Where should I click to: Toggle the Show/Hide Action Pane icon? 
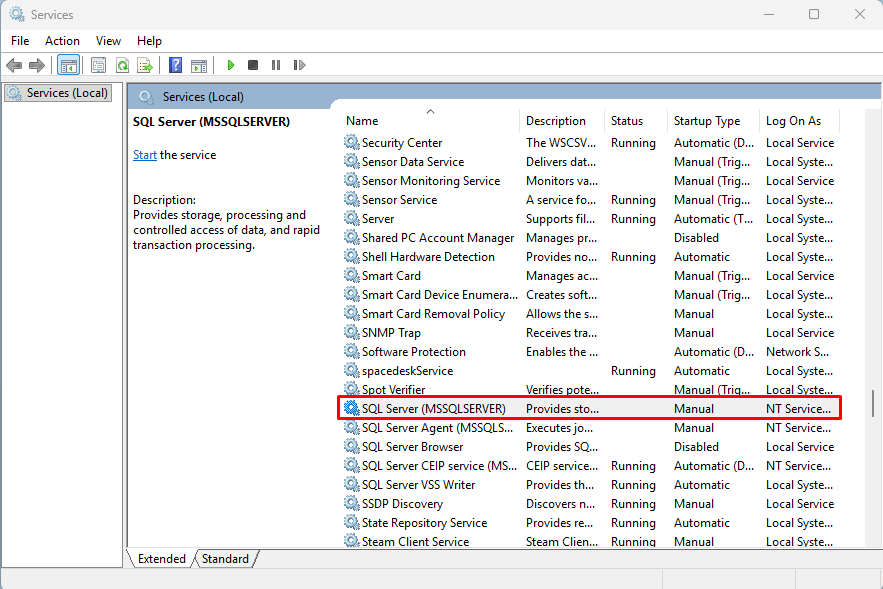pyautogui.click(x=199, y=65)
